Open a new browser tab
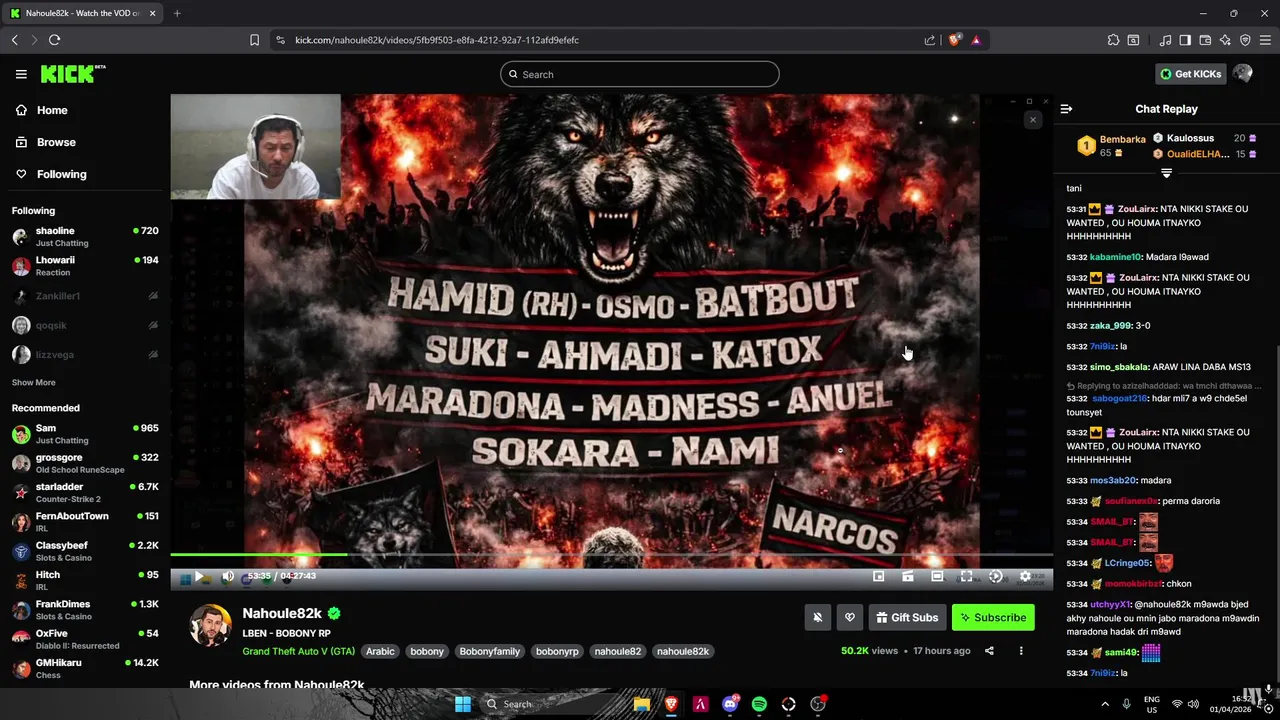 tap(177, 13)
